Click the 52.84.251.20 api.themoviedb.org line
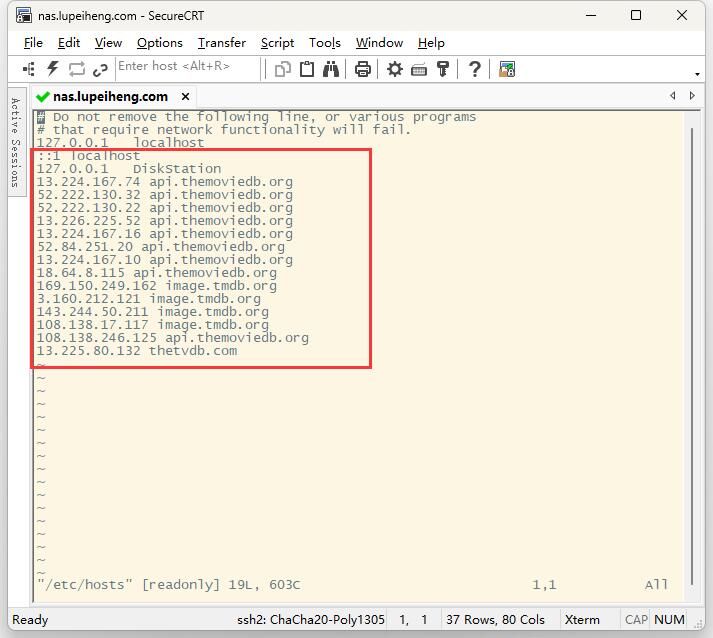The width and height of the screenshot is (713, 638). coord(161,247)
